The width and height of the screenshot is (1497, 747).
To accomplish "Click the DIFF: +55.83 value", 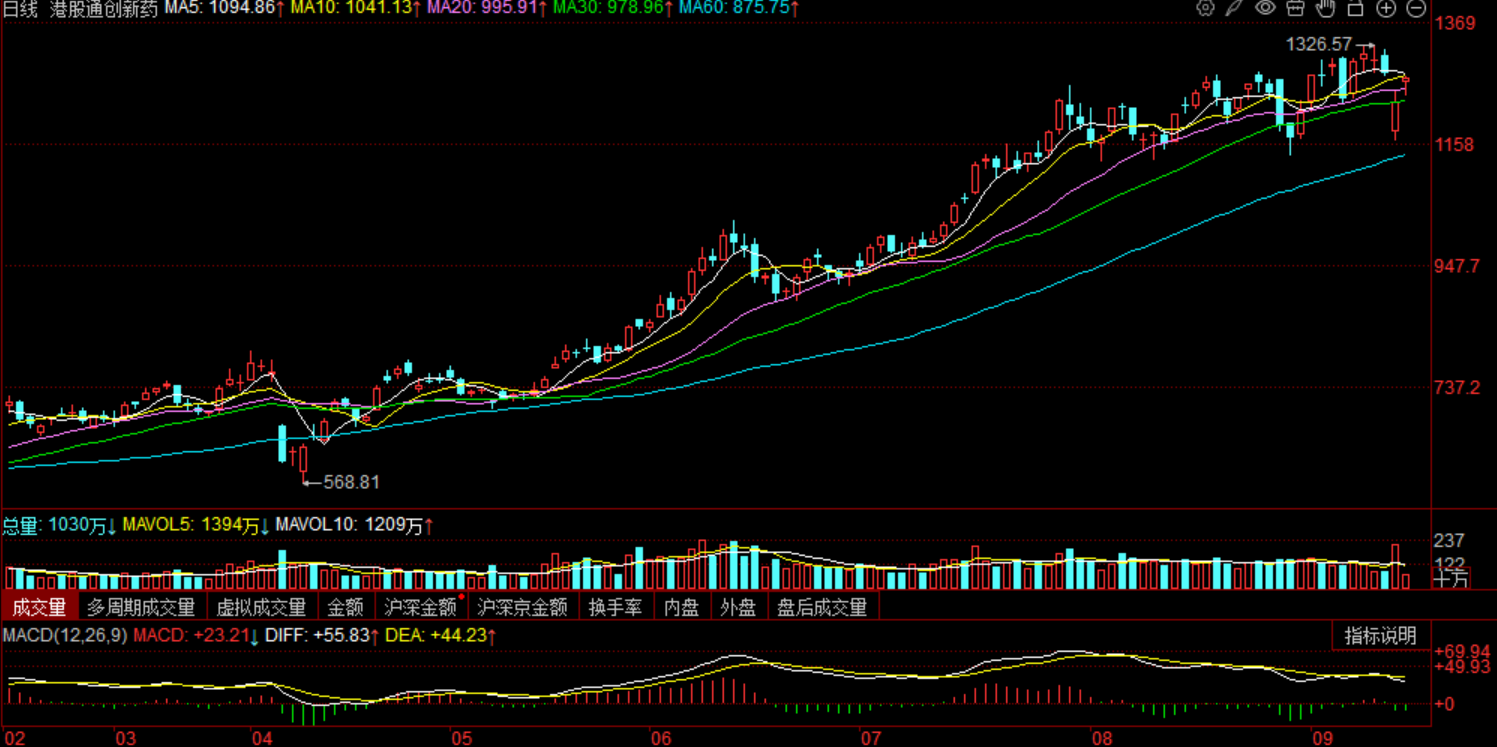I will tap(323, 635).
